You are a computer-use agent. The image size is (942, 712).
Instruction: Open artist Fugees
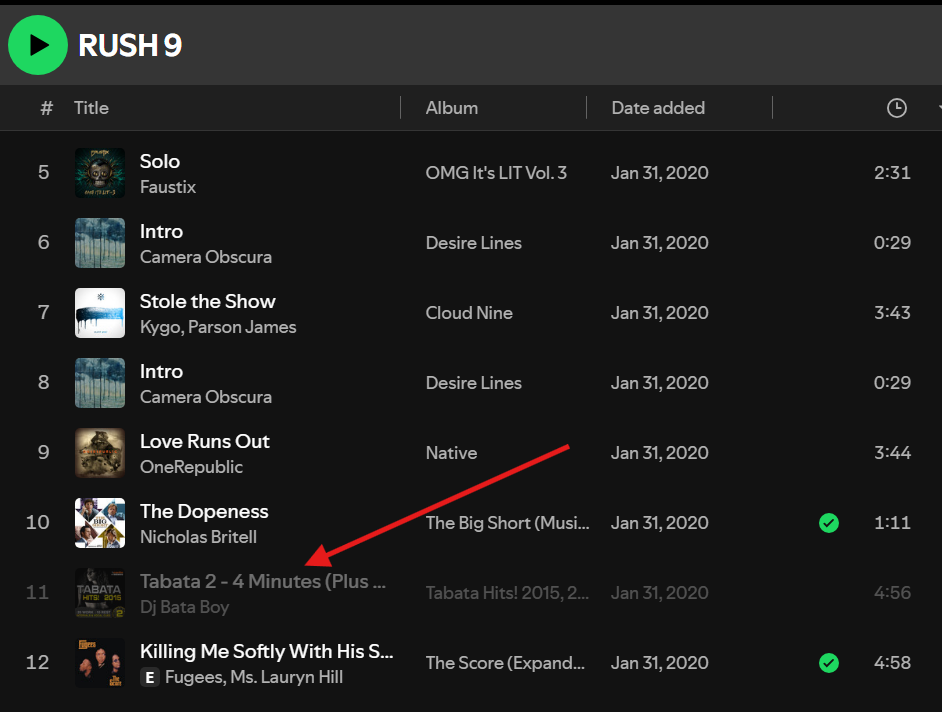click(193, 677)
